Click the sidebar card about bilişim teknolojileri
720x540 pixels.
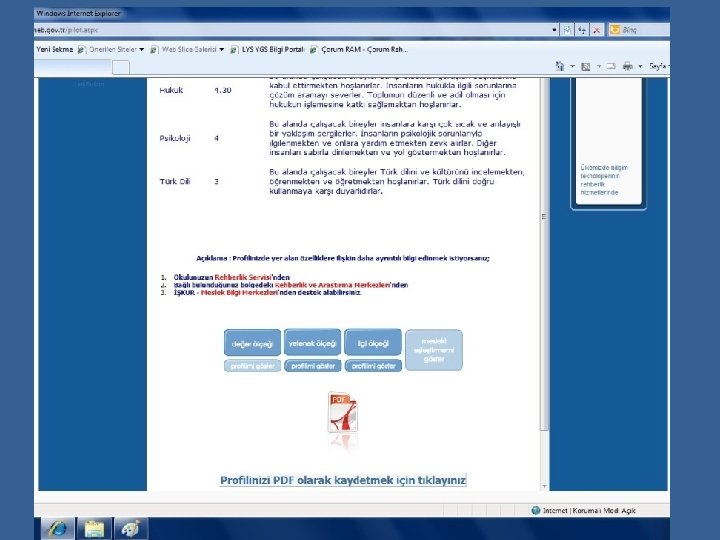coord(608,142)
